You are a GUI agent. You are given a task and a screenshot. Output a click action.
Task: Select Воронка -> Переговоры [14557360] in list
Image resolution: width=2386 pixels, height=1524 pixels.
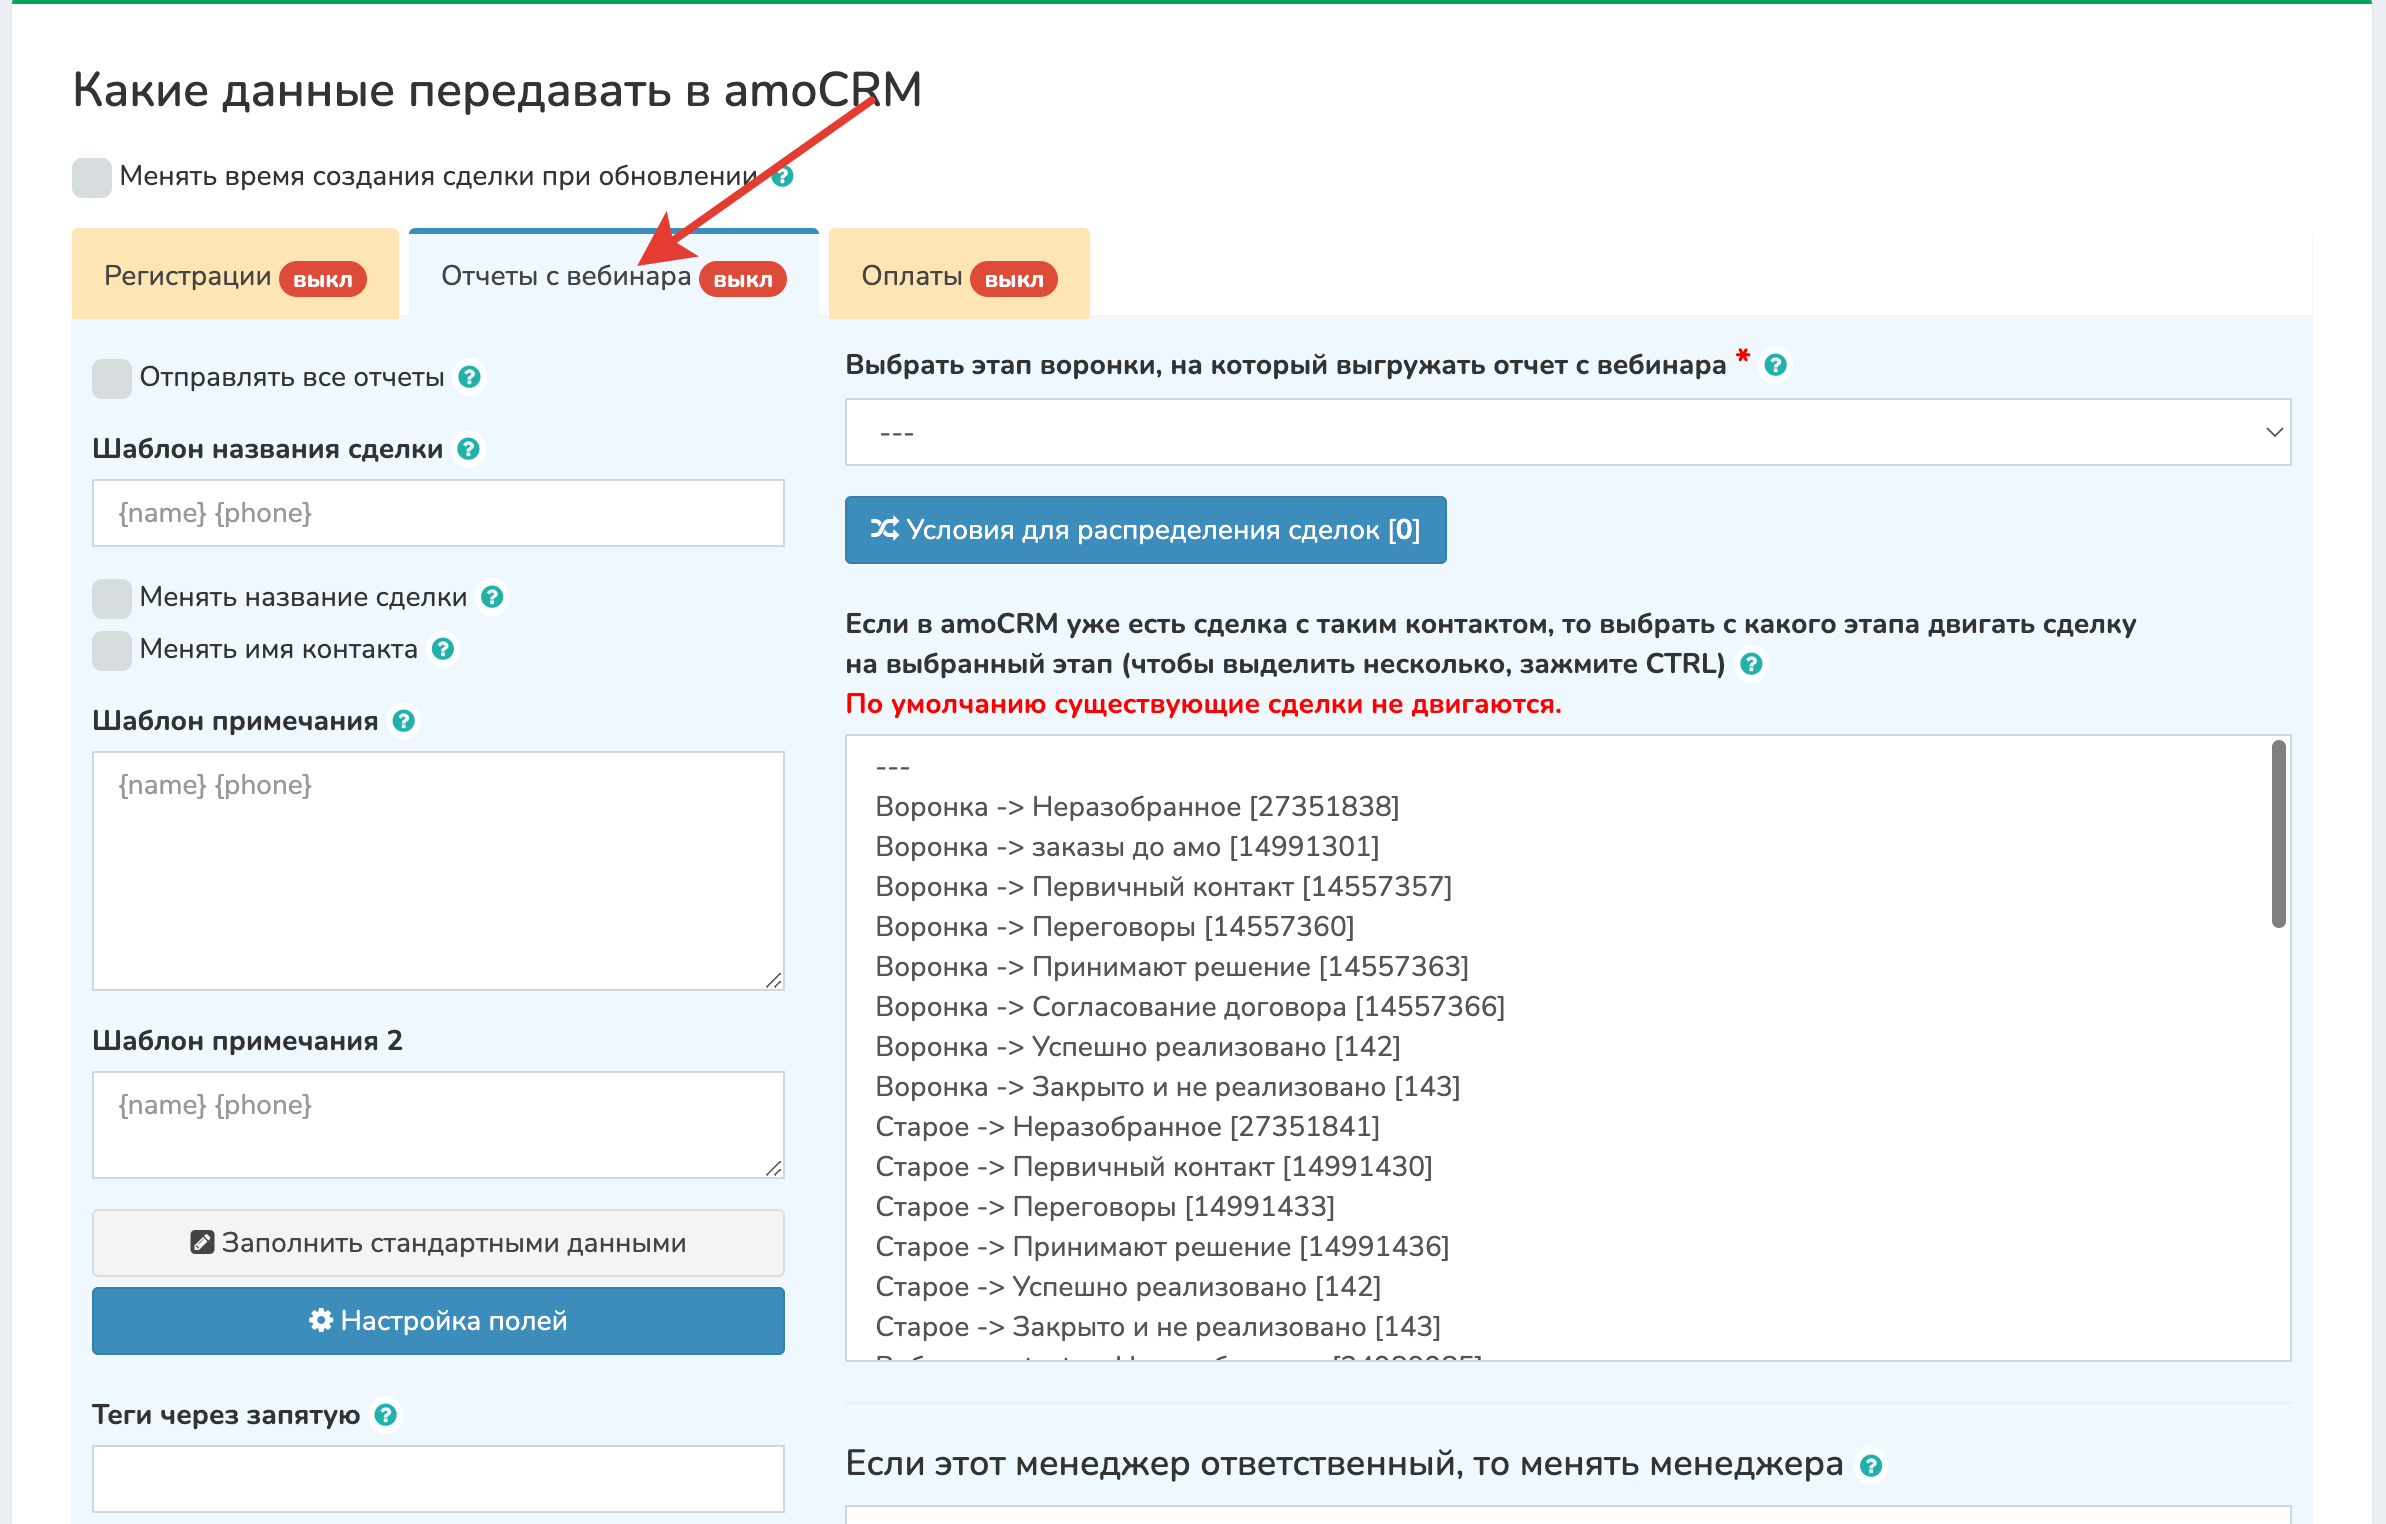coord(1115,927)
